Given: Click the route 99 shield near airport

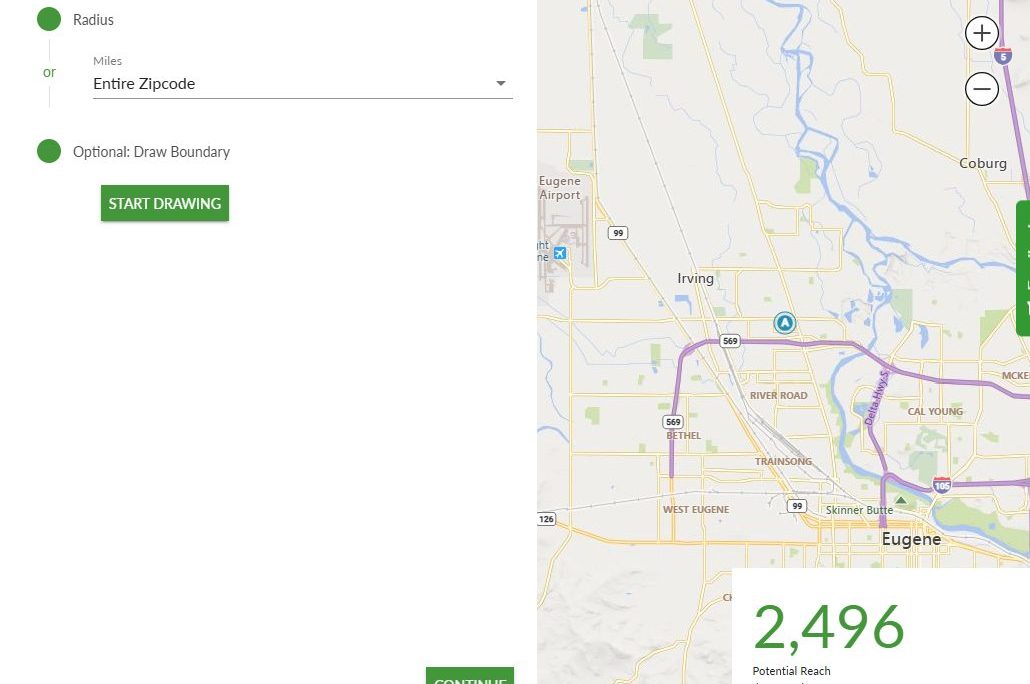Looking at the screenshot, I should click(x=617, y=233).
